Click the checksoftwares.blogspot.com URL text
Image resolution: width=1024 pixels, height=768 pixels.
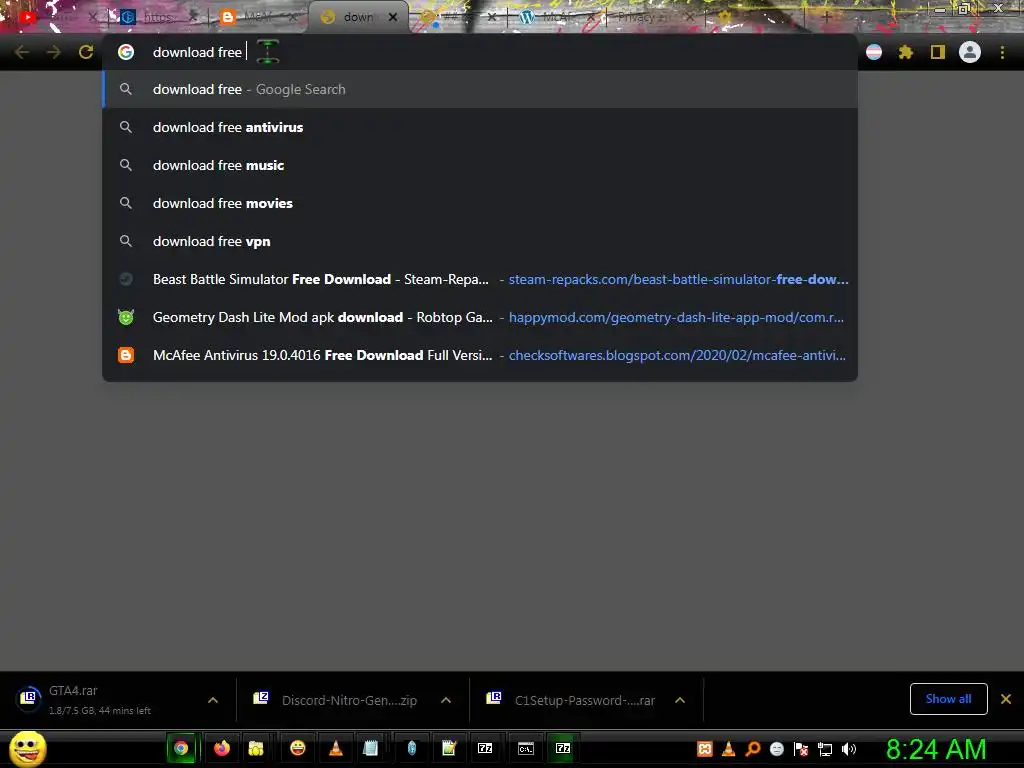677,355
